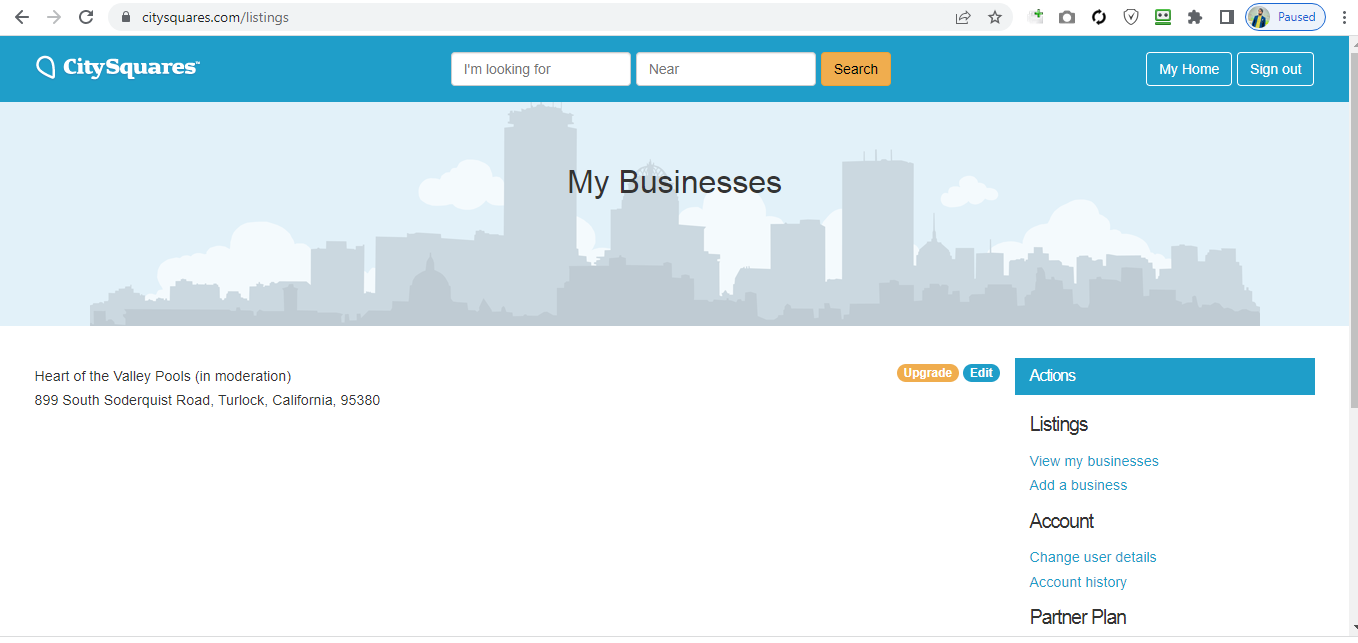Open My Home button
Image resolution: width=1358 pixels, height=643 pixels.
pyautogui.click(x=1189, y=69)
